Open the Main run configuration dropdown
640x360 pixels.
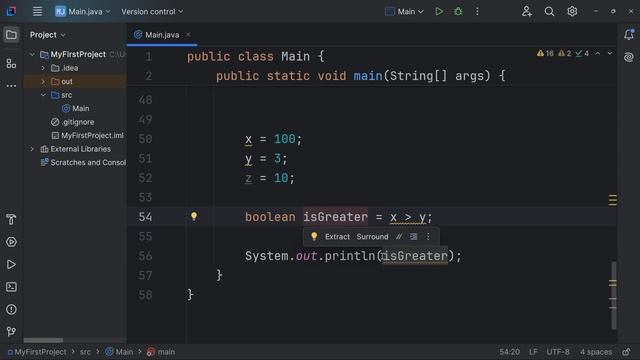(404, 11)
